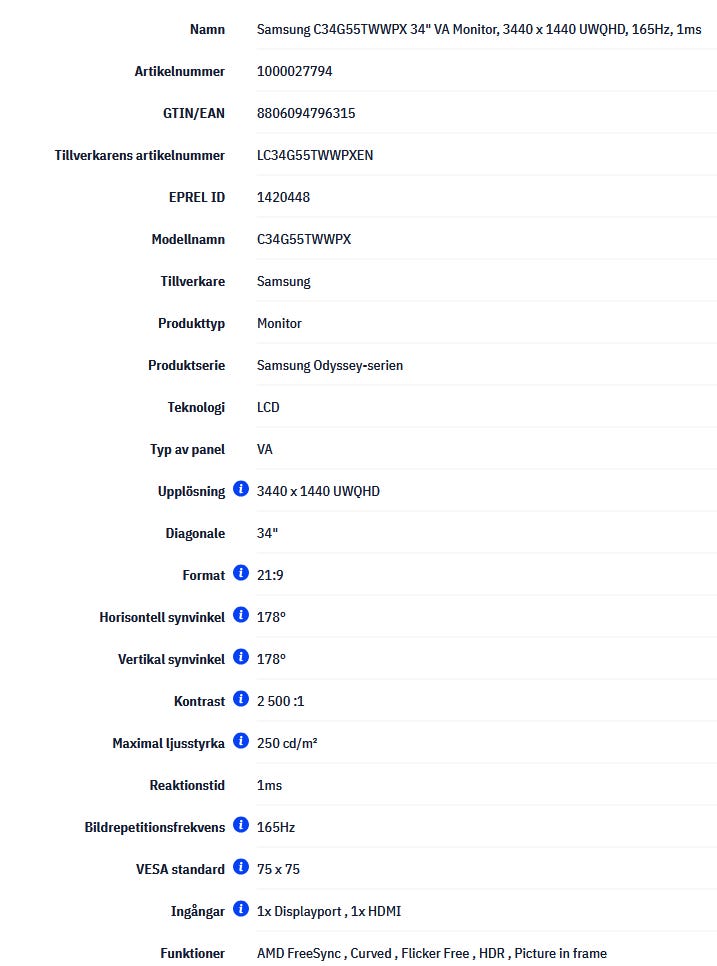The width and height of the screenshot is (717, 966).
Task: Open info icon next to Ingångar
Action: click(241, 908)
